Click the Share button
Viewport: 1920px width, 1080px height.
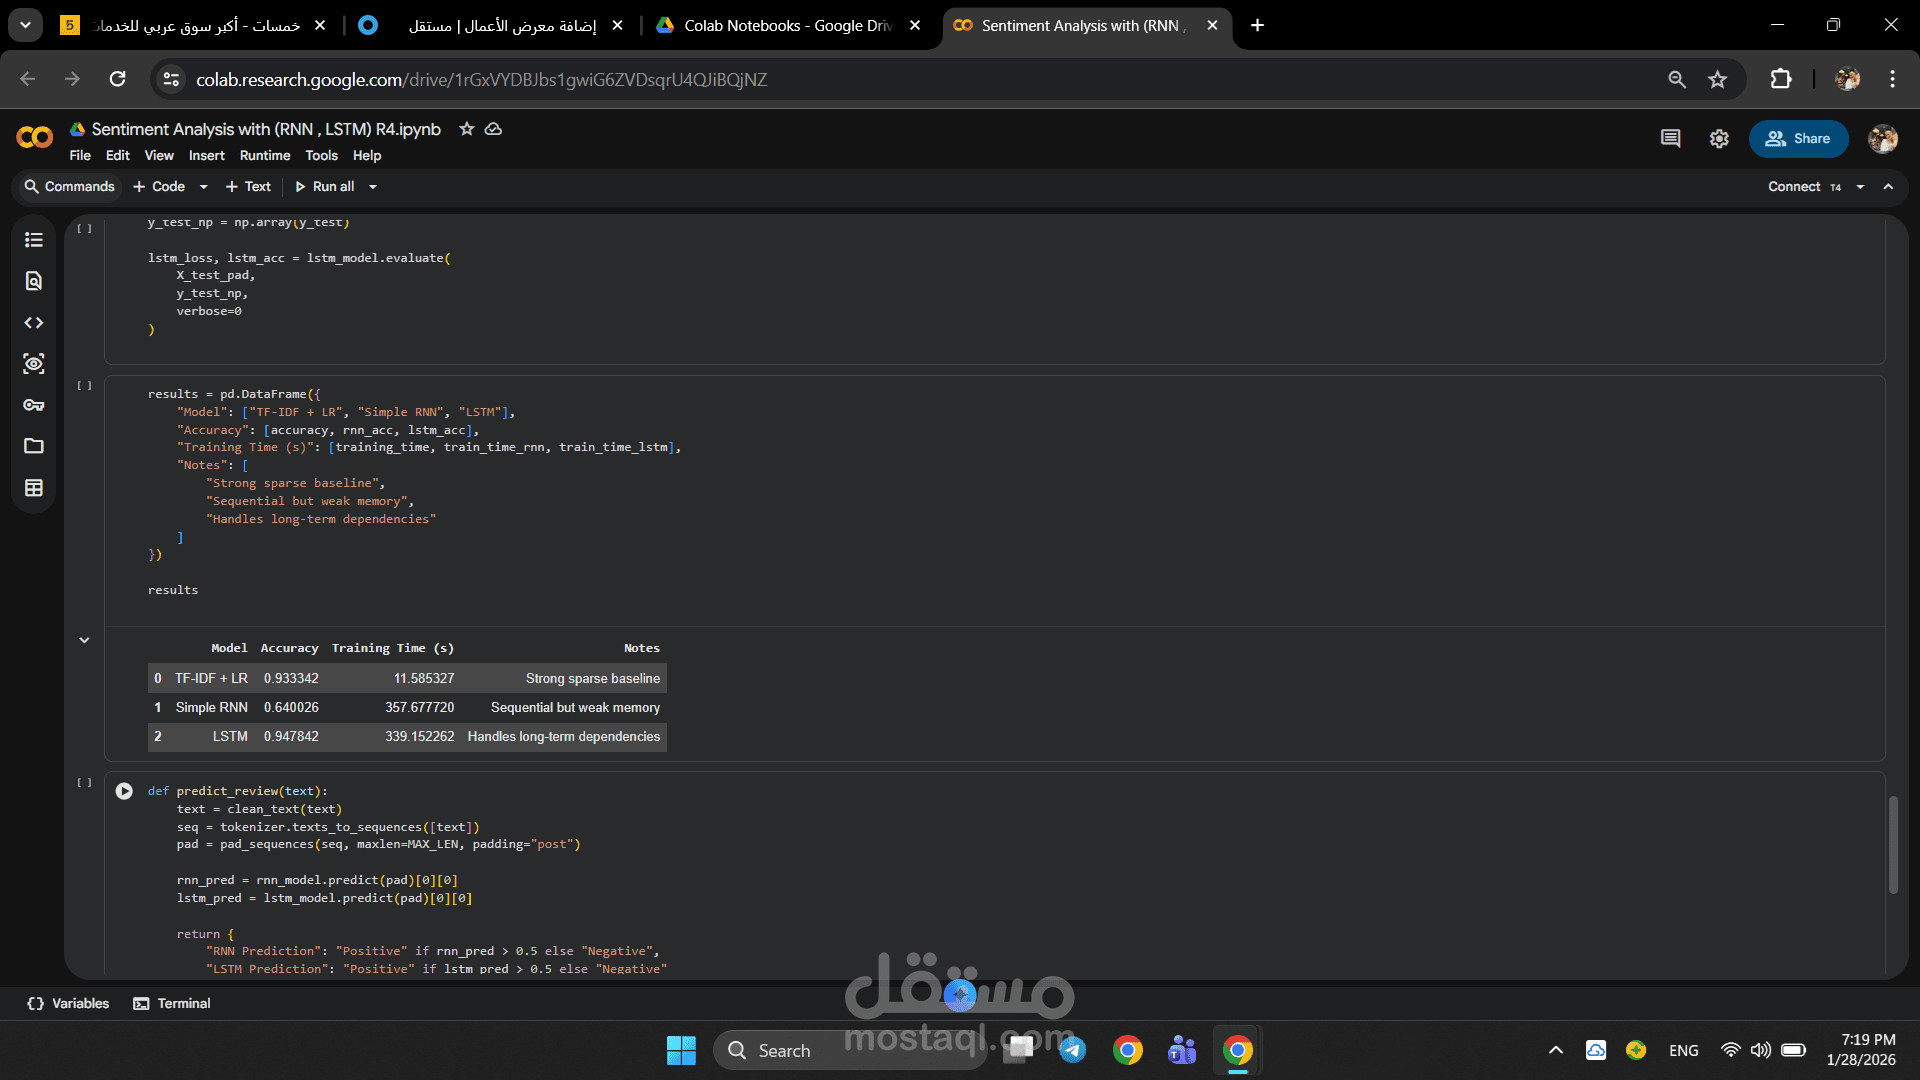[1798, 139]
